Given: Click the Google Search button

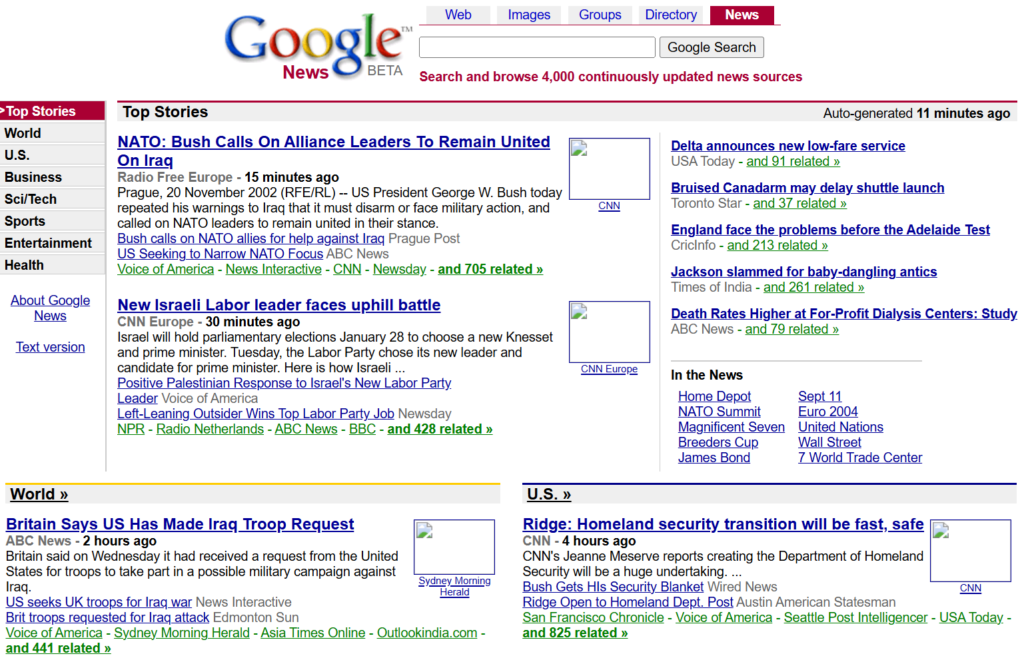Looking at the screenshot, I should (x=711, y=47).
